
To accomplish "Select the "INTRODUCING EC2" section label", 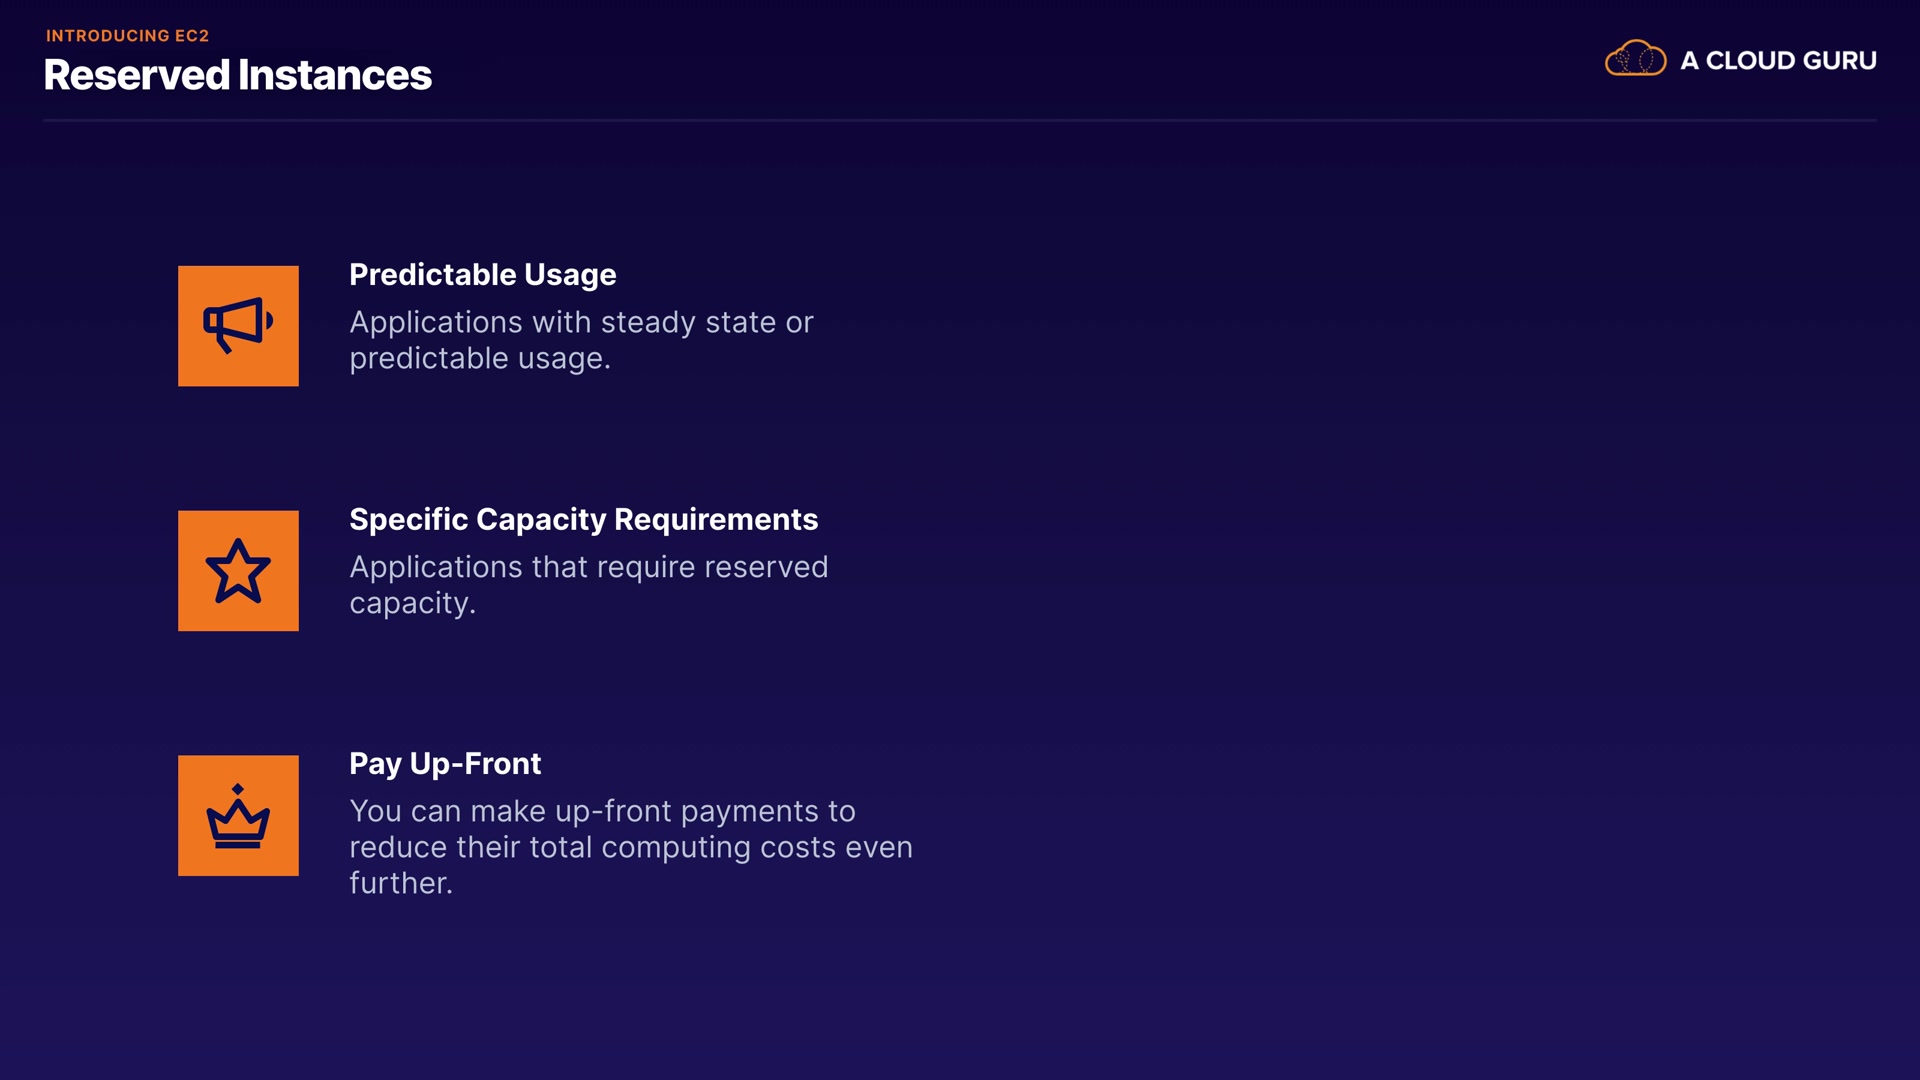I will coord(127,36).
